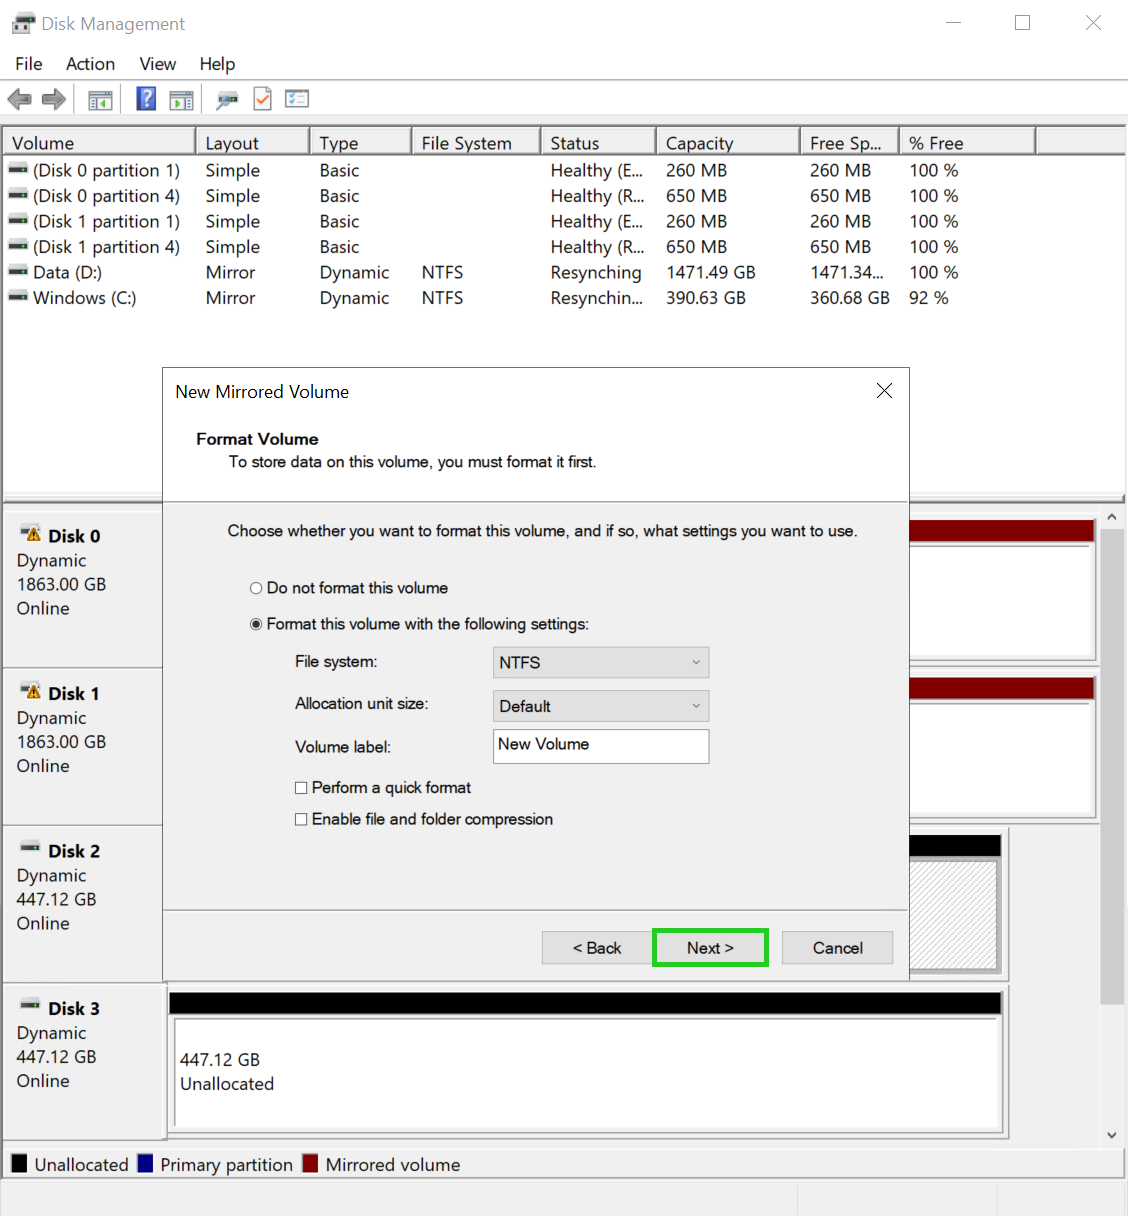Open the Action menu
The width and height of the screenshot is (1128, 1216).
(90, 63)
